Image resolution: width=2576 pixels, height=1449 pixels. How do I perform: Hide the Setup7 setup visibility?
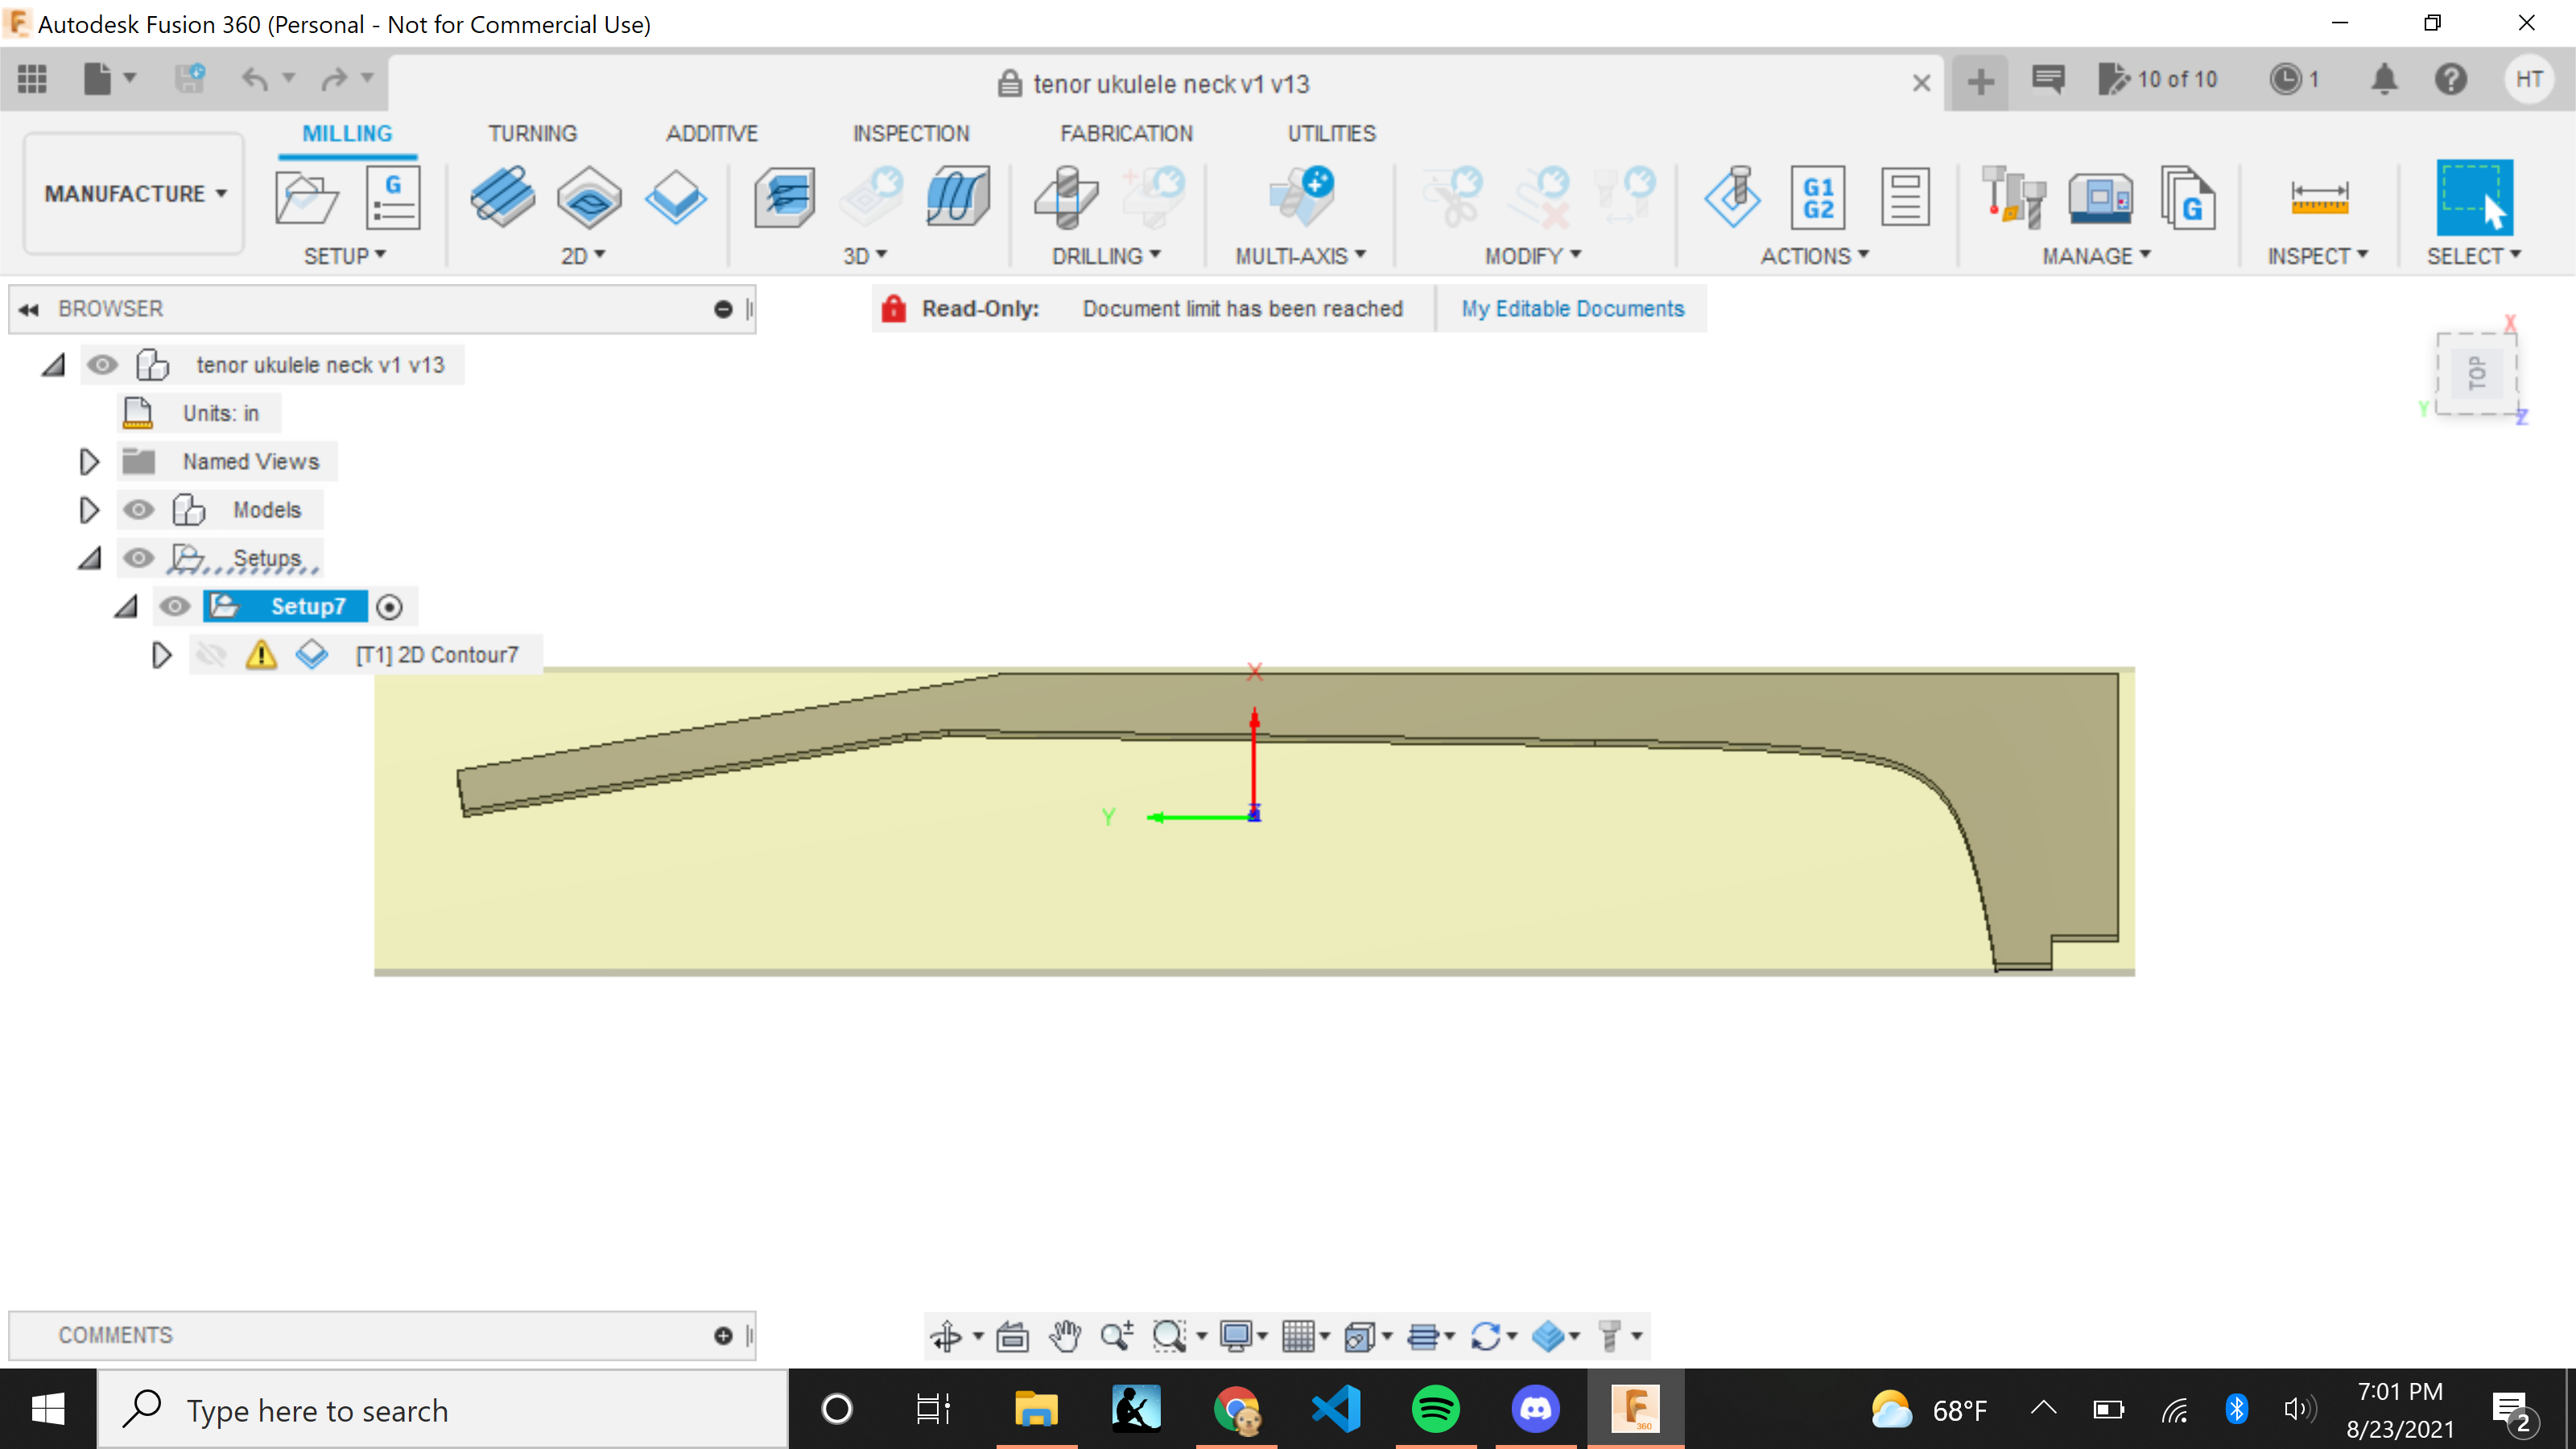click(x=176, y=606)
